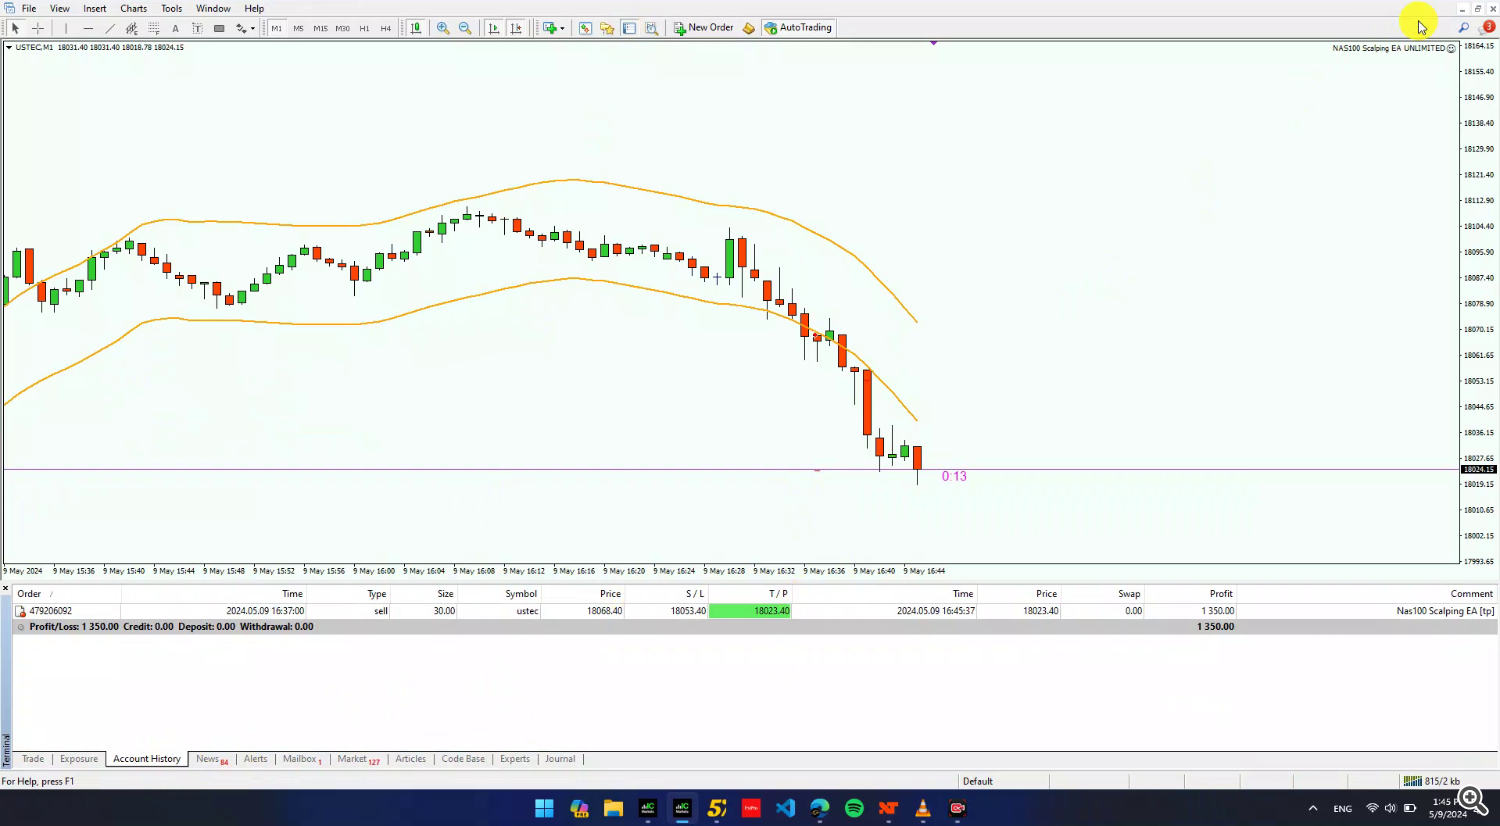Open the Windows Start menu
Viewport: 1500px width, 826px height.
544,808
